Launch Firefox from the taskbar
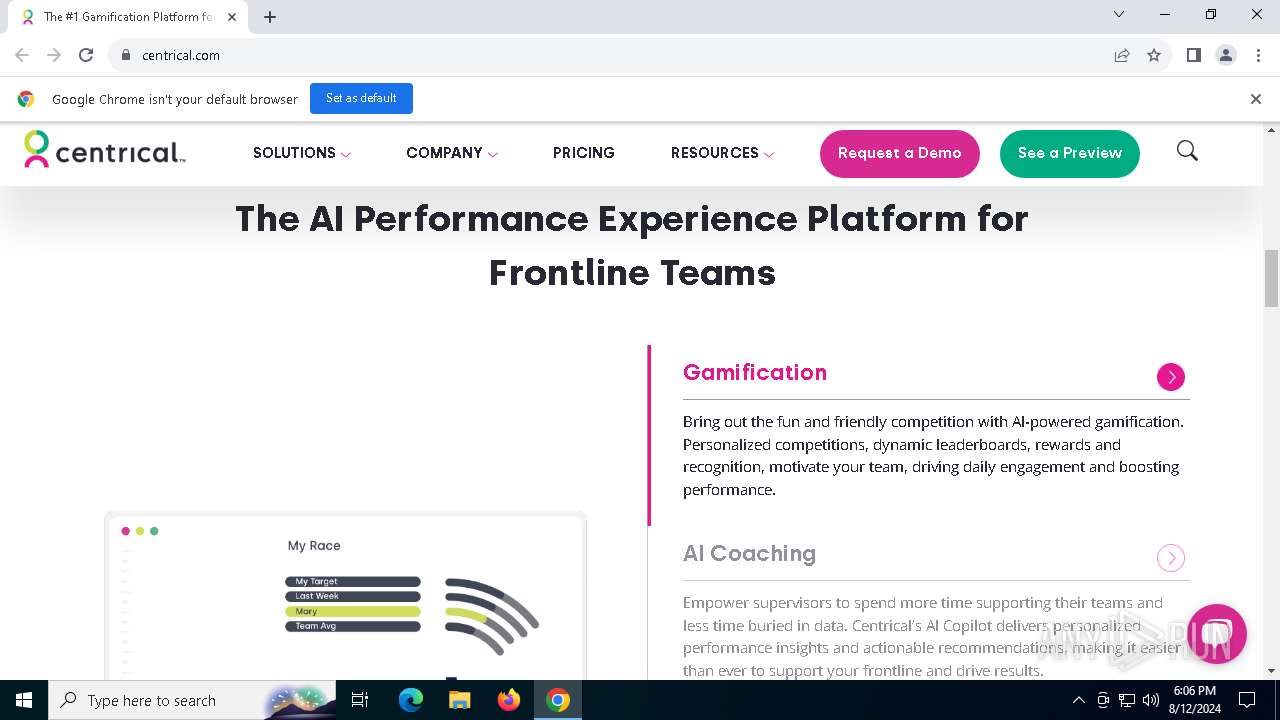Screen dimensions: 1280x720 click(509, 700)
